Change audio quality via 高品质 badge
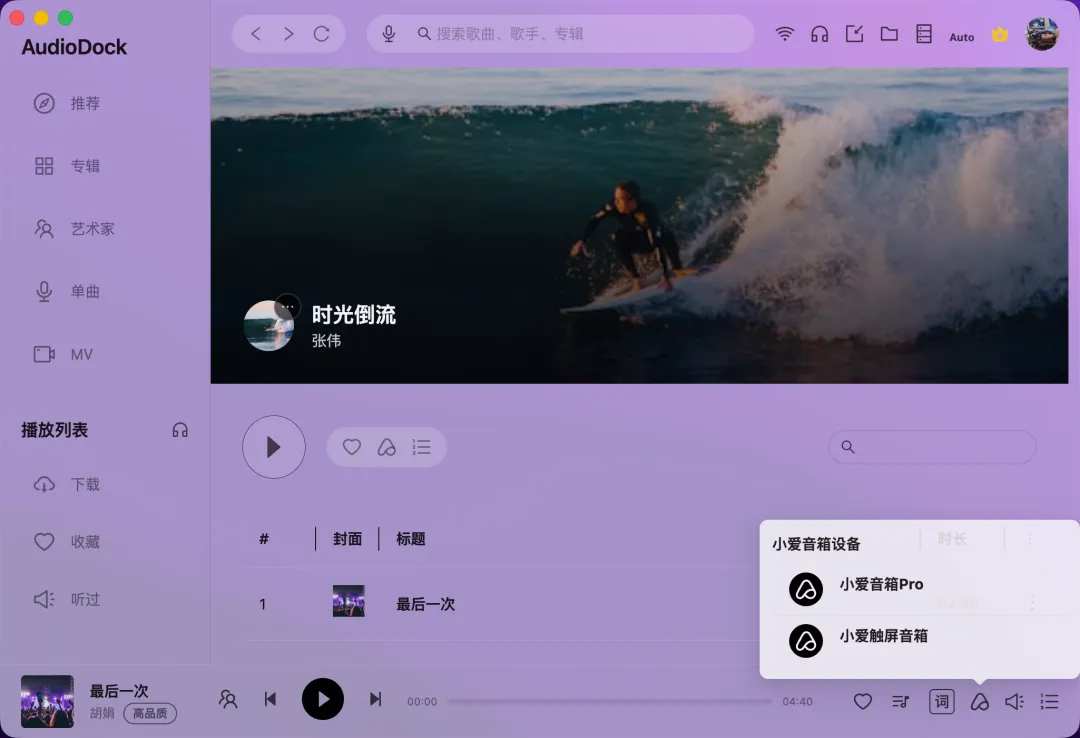The image size is (1080, 738). (x=150, y=713)
